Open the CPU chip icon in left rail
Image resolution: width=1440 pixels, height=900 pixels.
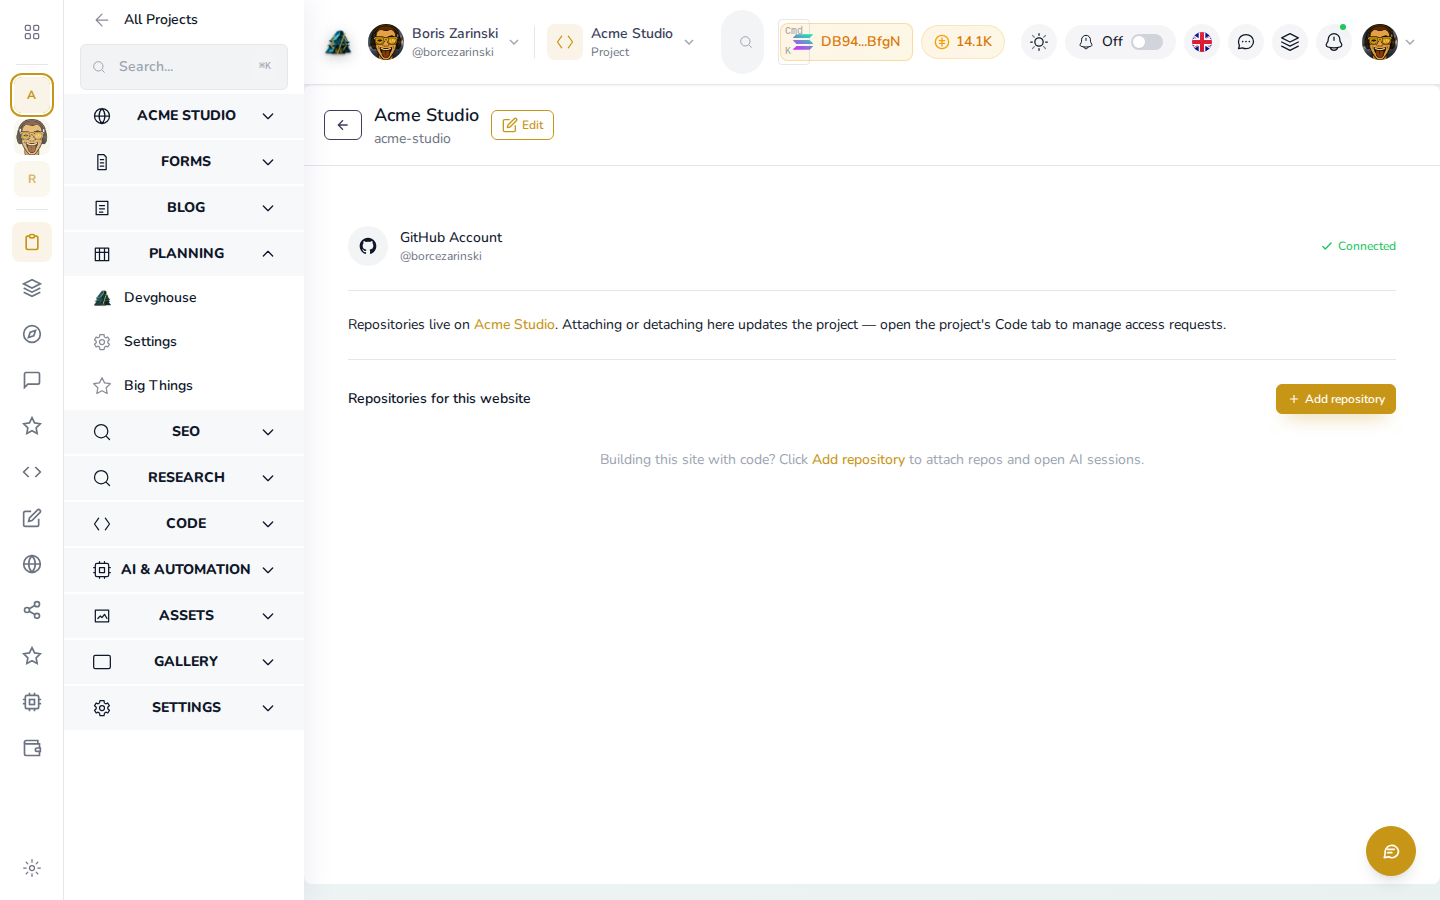coord(32,702)
